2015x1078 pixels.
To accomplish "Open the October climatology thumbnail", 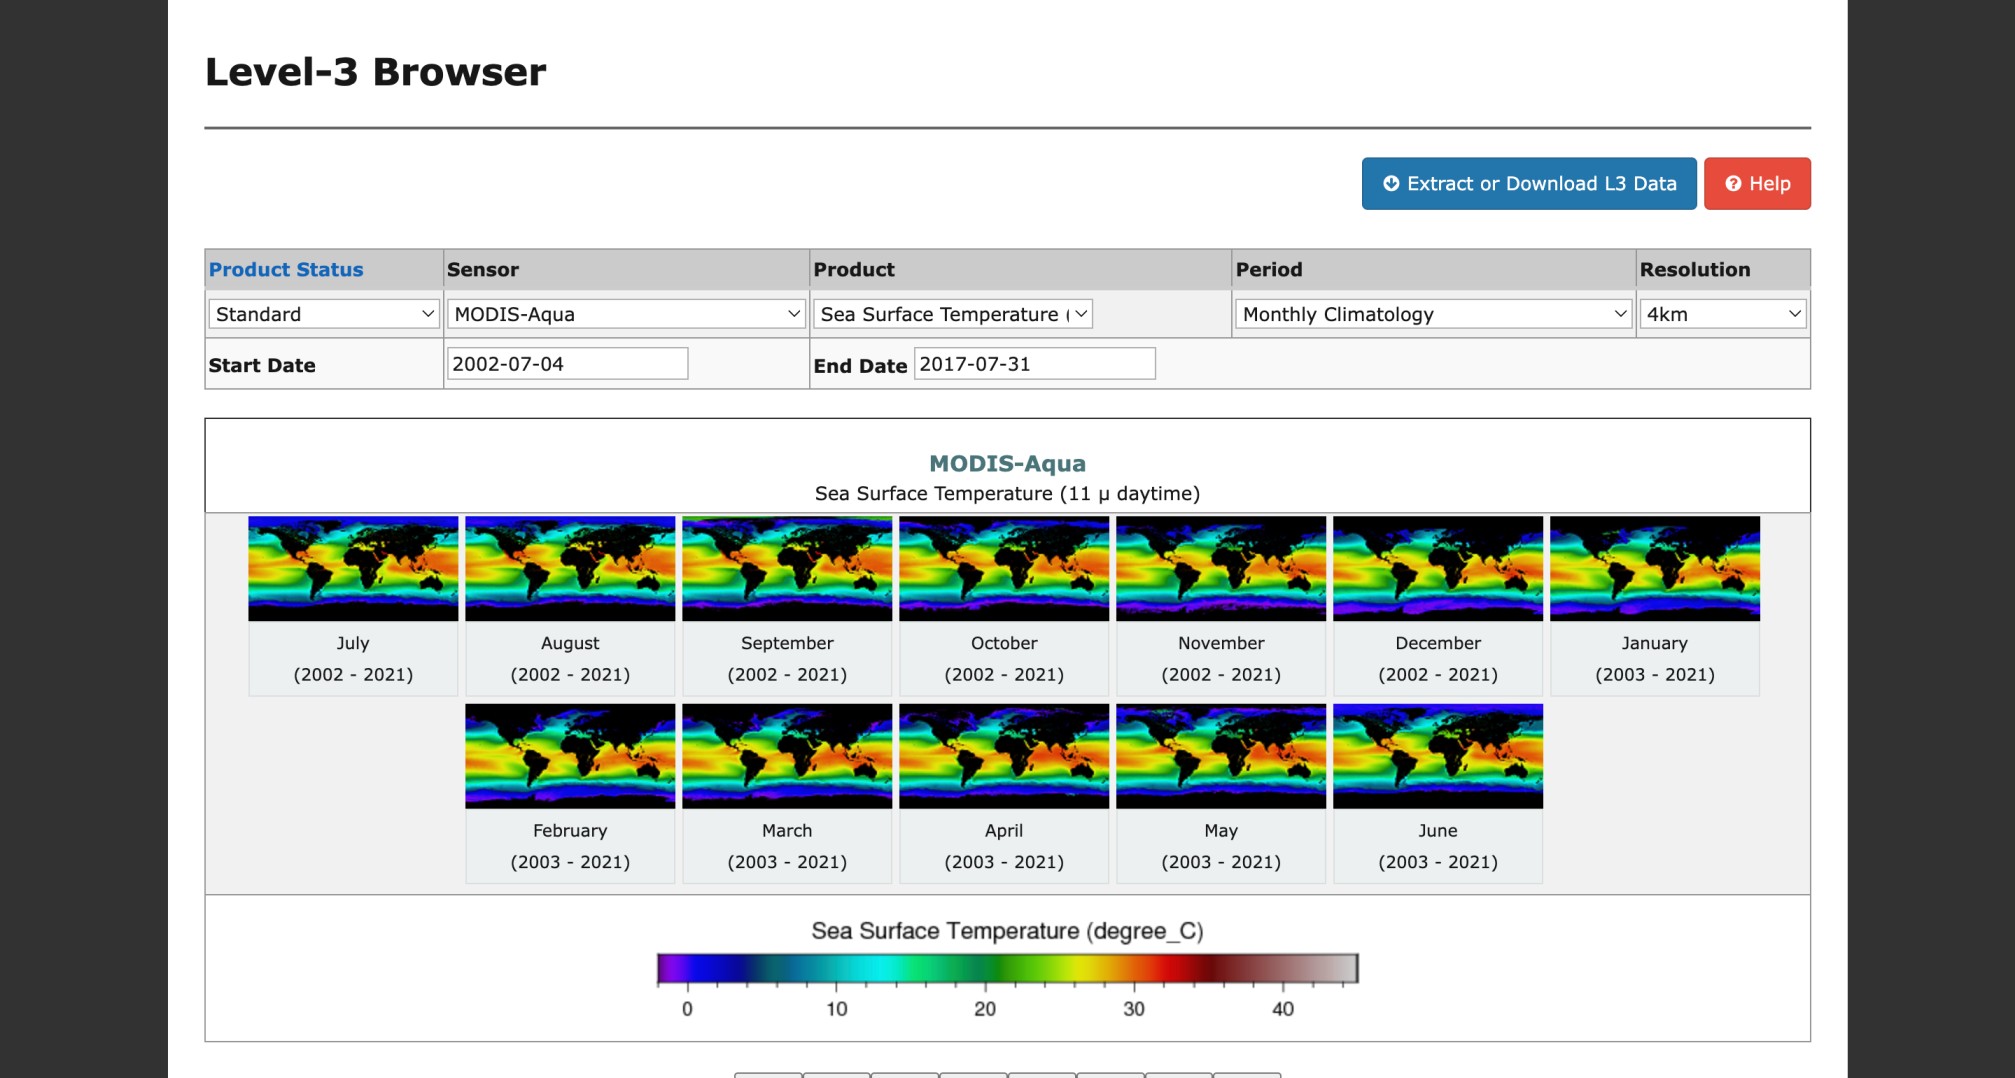I will (1004, 568).
